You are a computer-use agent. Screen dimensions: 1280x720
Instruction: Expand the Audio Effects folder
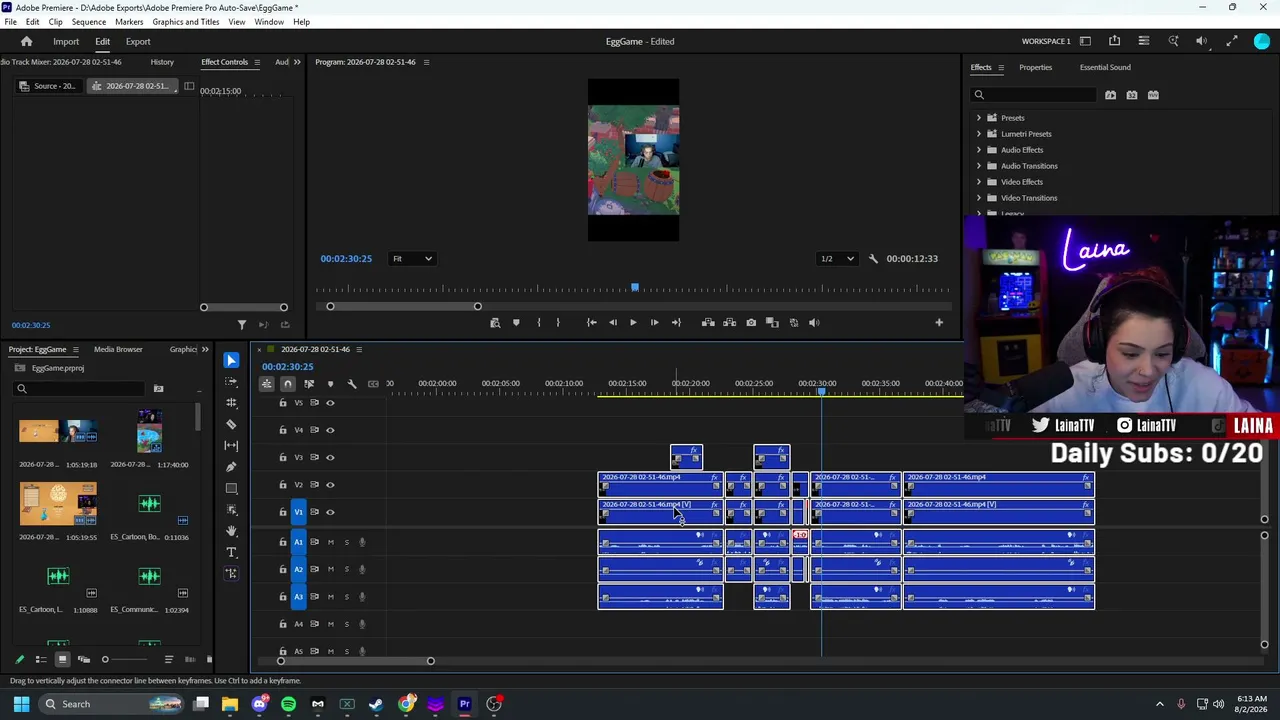coord(979,150)
